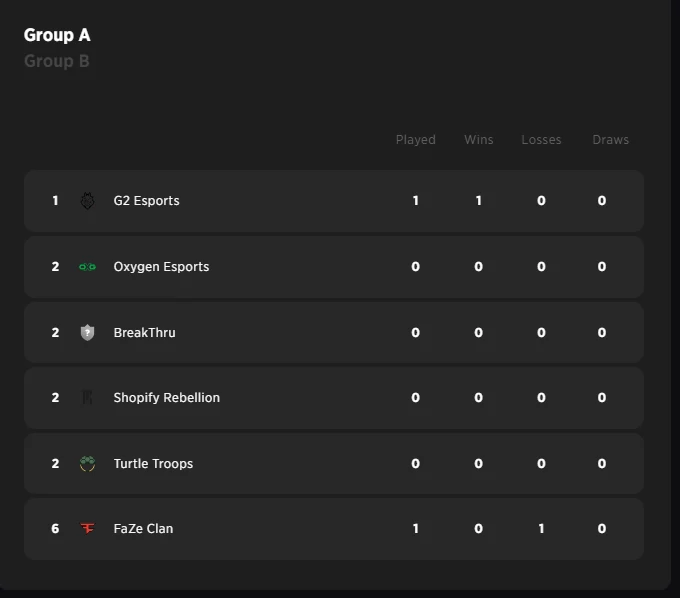Click the Losses column header
Image resolution: width=680 pixels, height=598 pixels.
pos(541,140)
